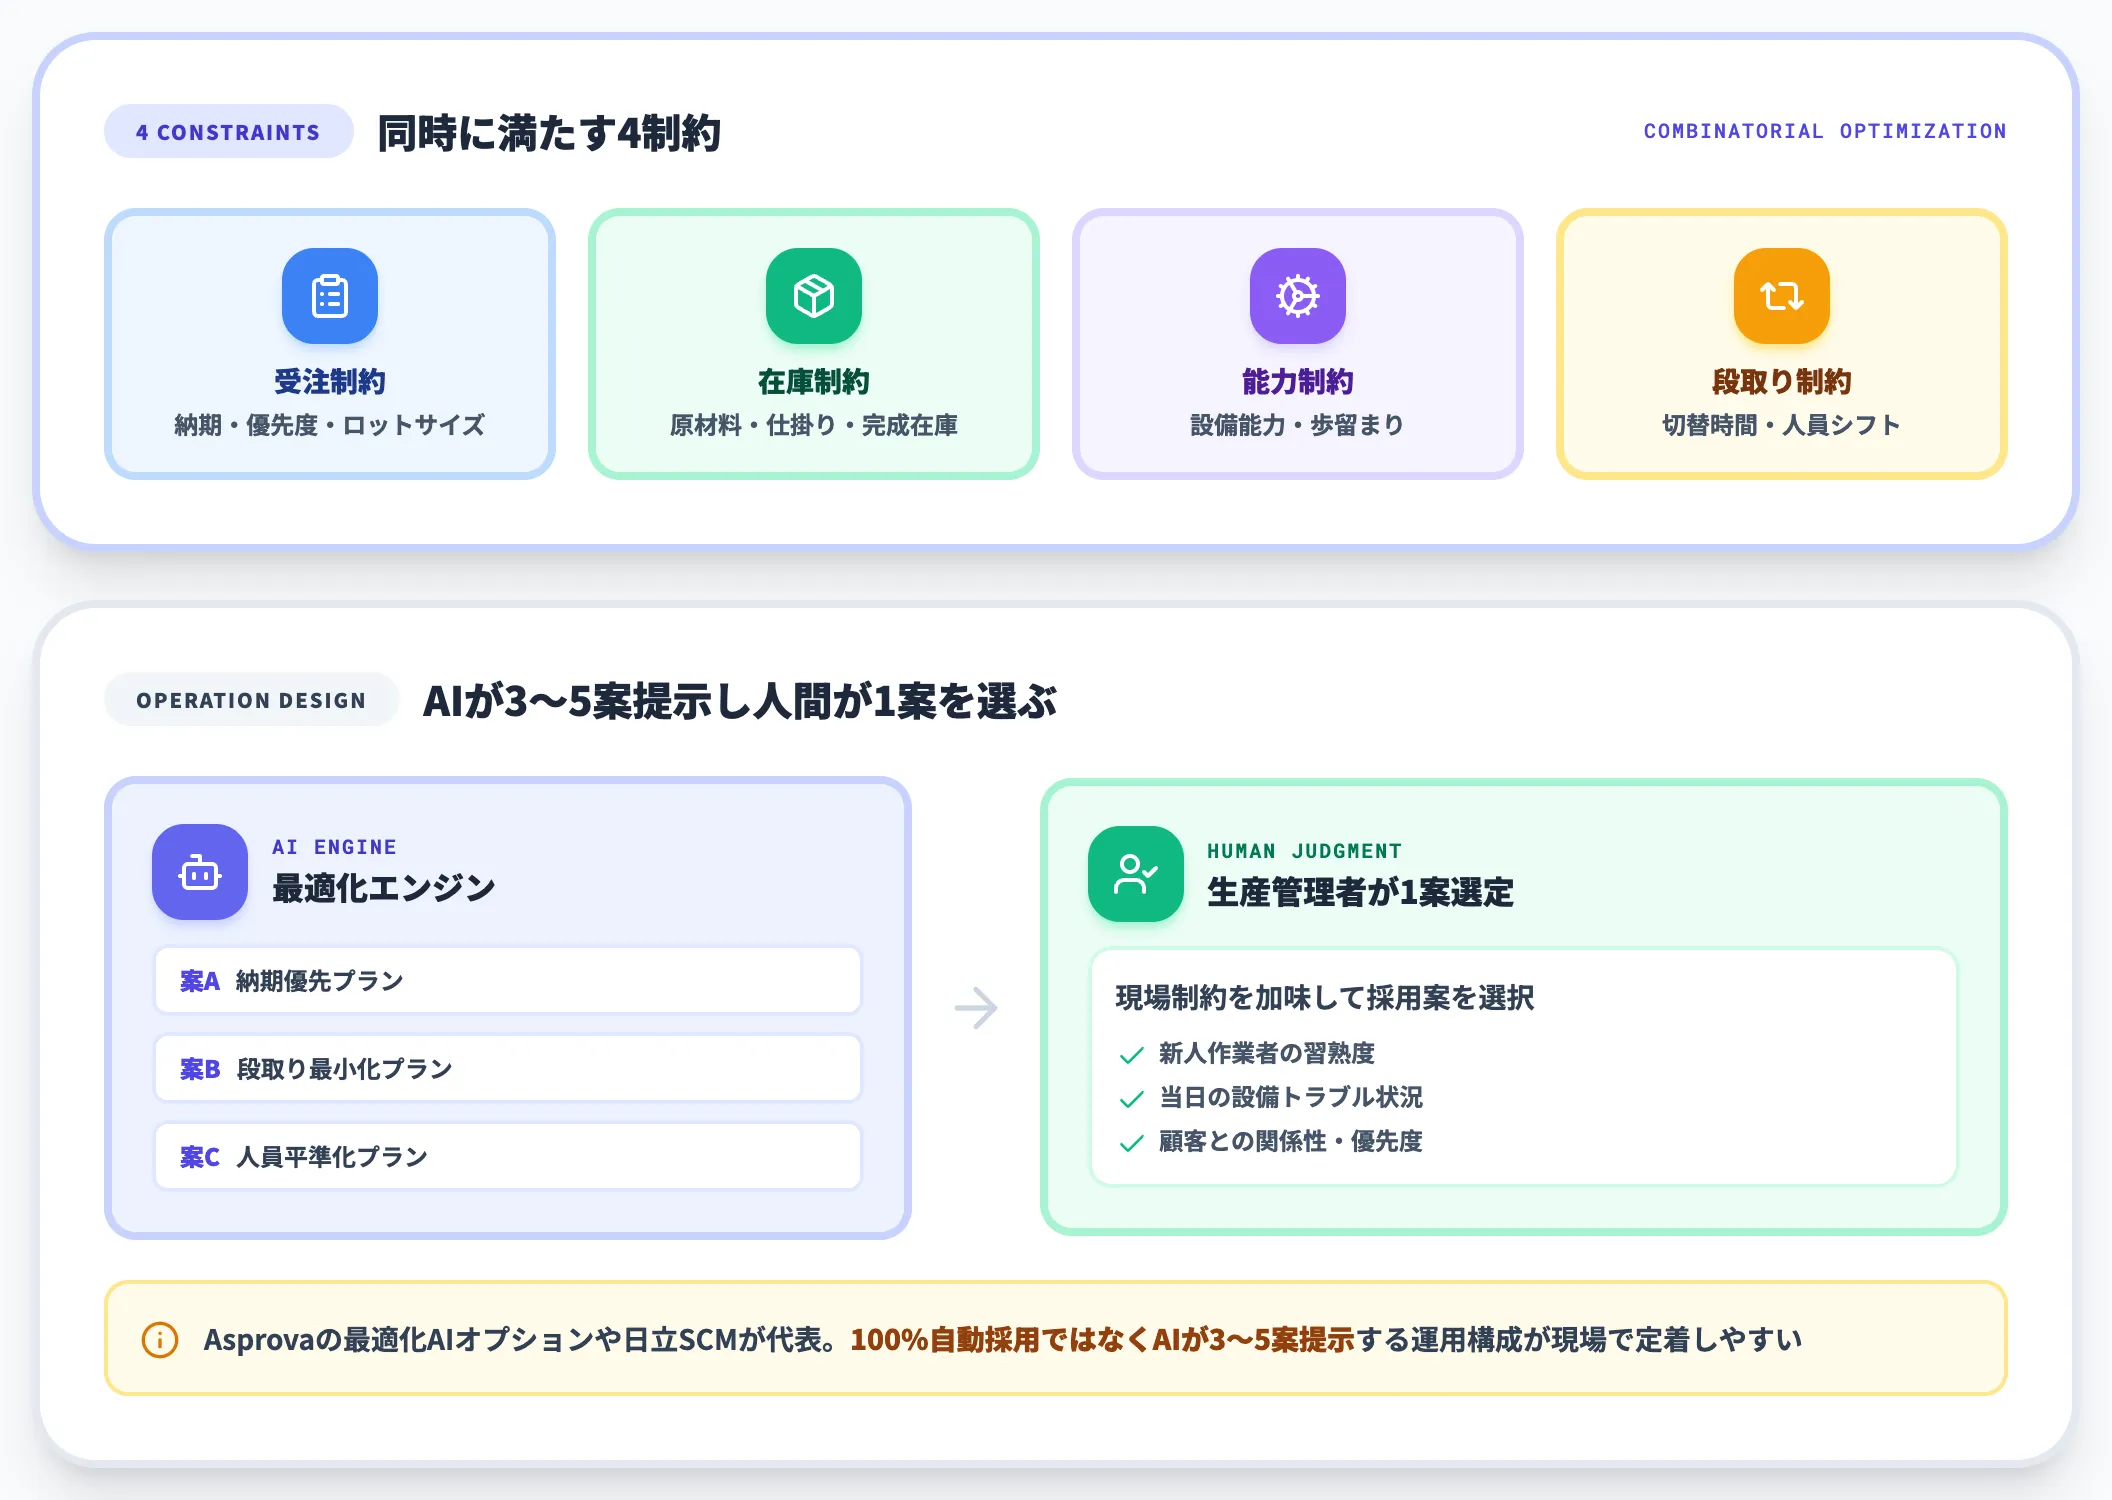Click the checkmark beside 当日の設備トラブル状況
The height and width of the screenshot is (1500, 2112).
tap(1132, 1099)
